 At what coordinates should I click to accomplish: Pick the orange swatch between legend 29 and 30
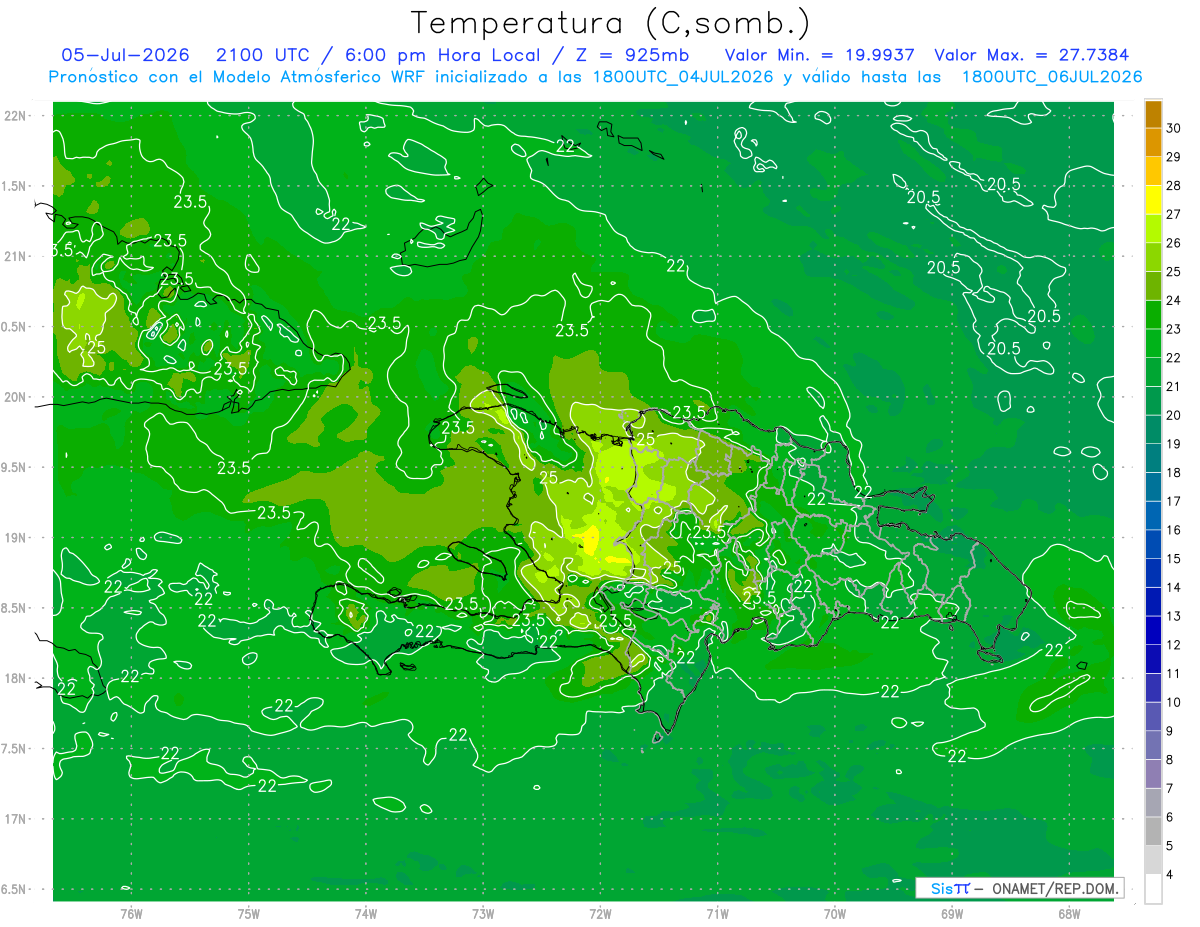(x=1153, y=142)
